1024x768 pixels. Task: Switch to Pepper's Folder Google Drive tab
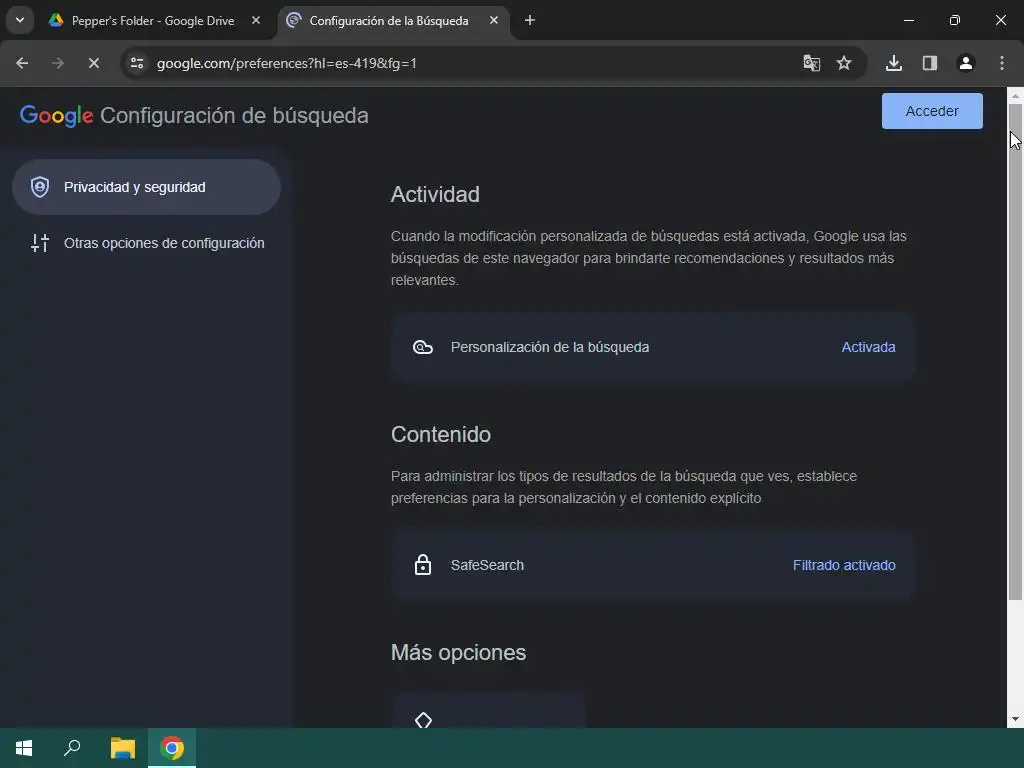pyautogui.click(x=154, y=20)
